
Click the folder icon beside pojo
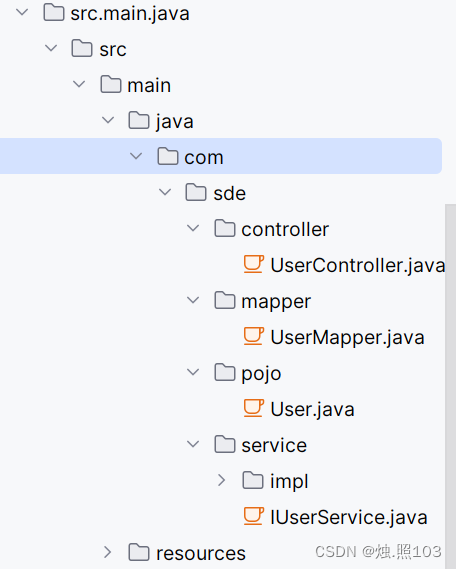(225, 372)
